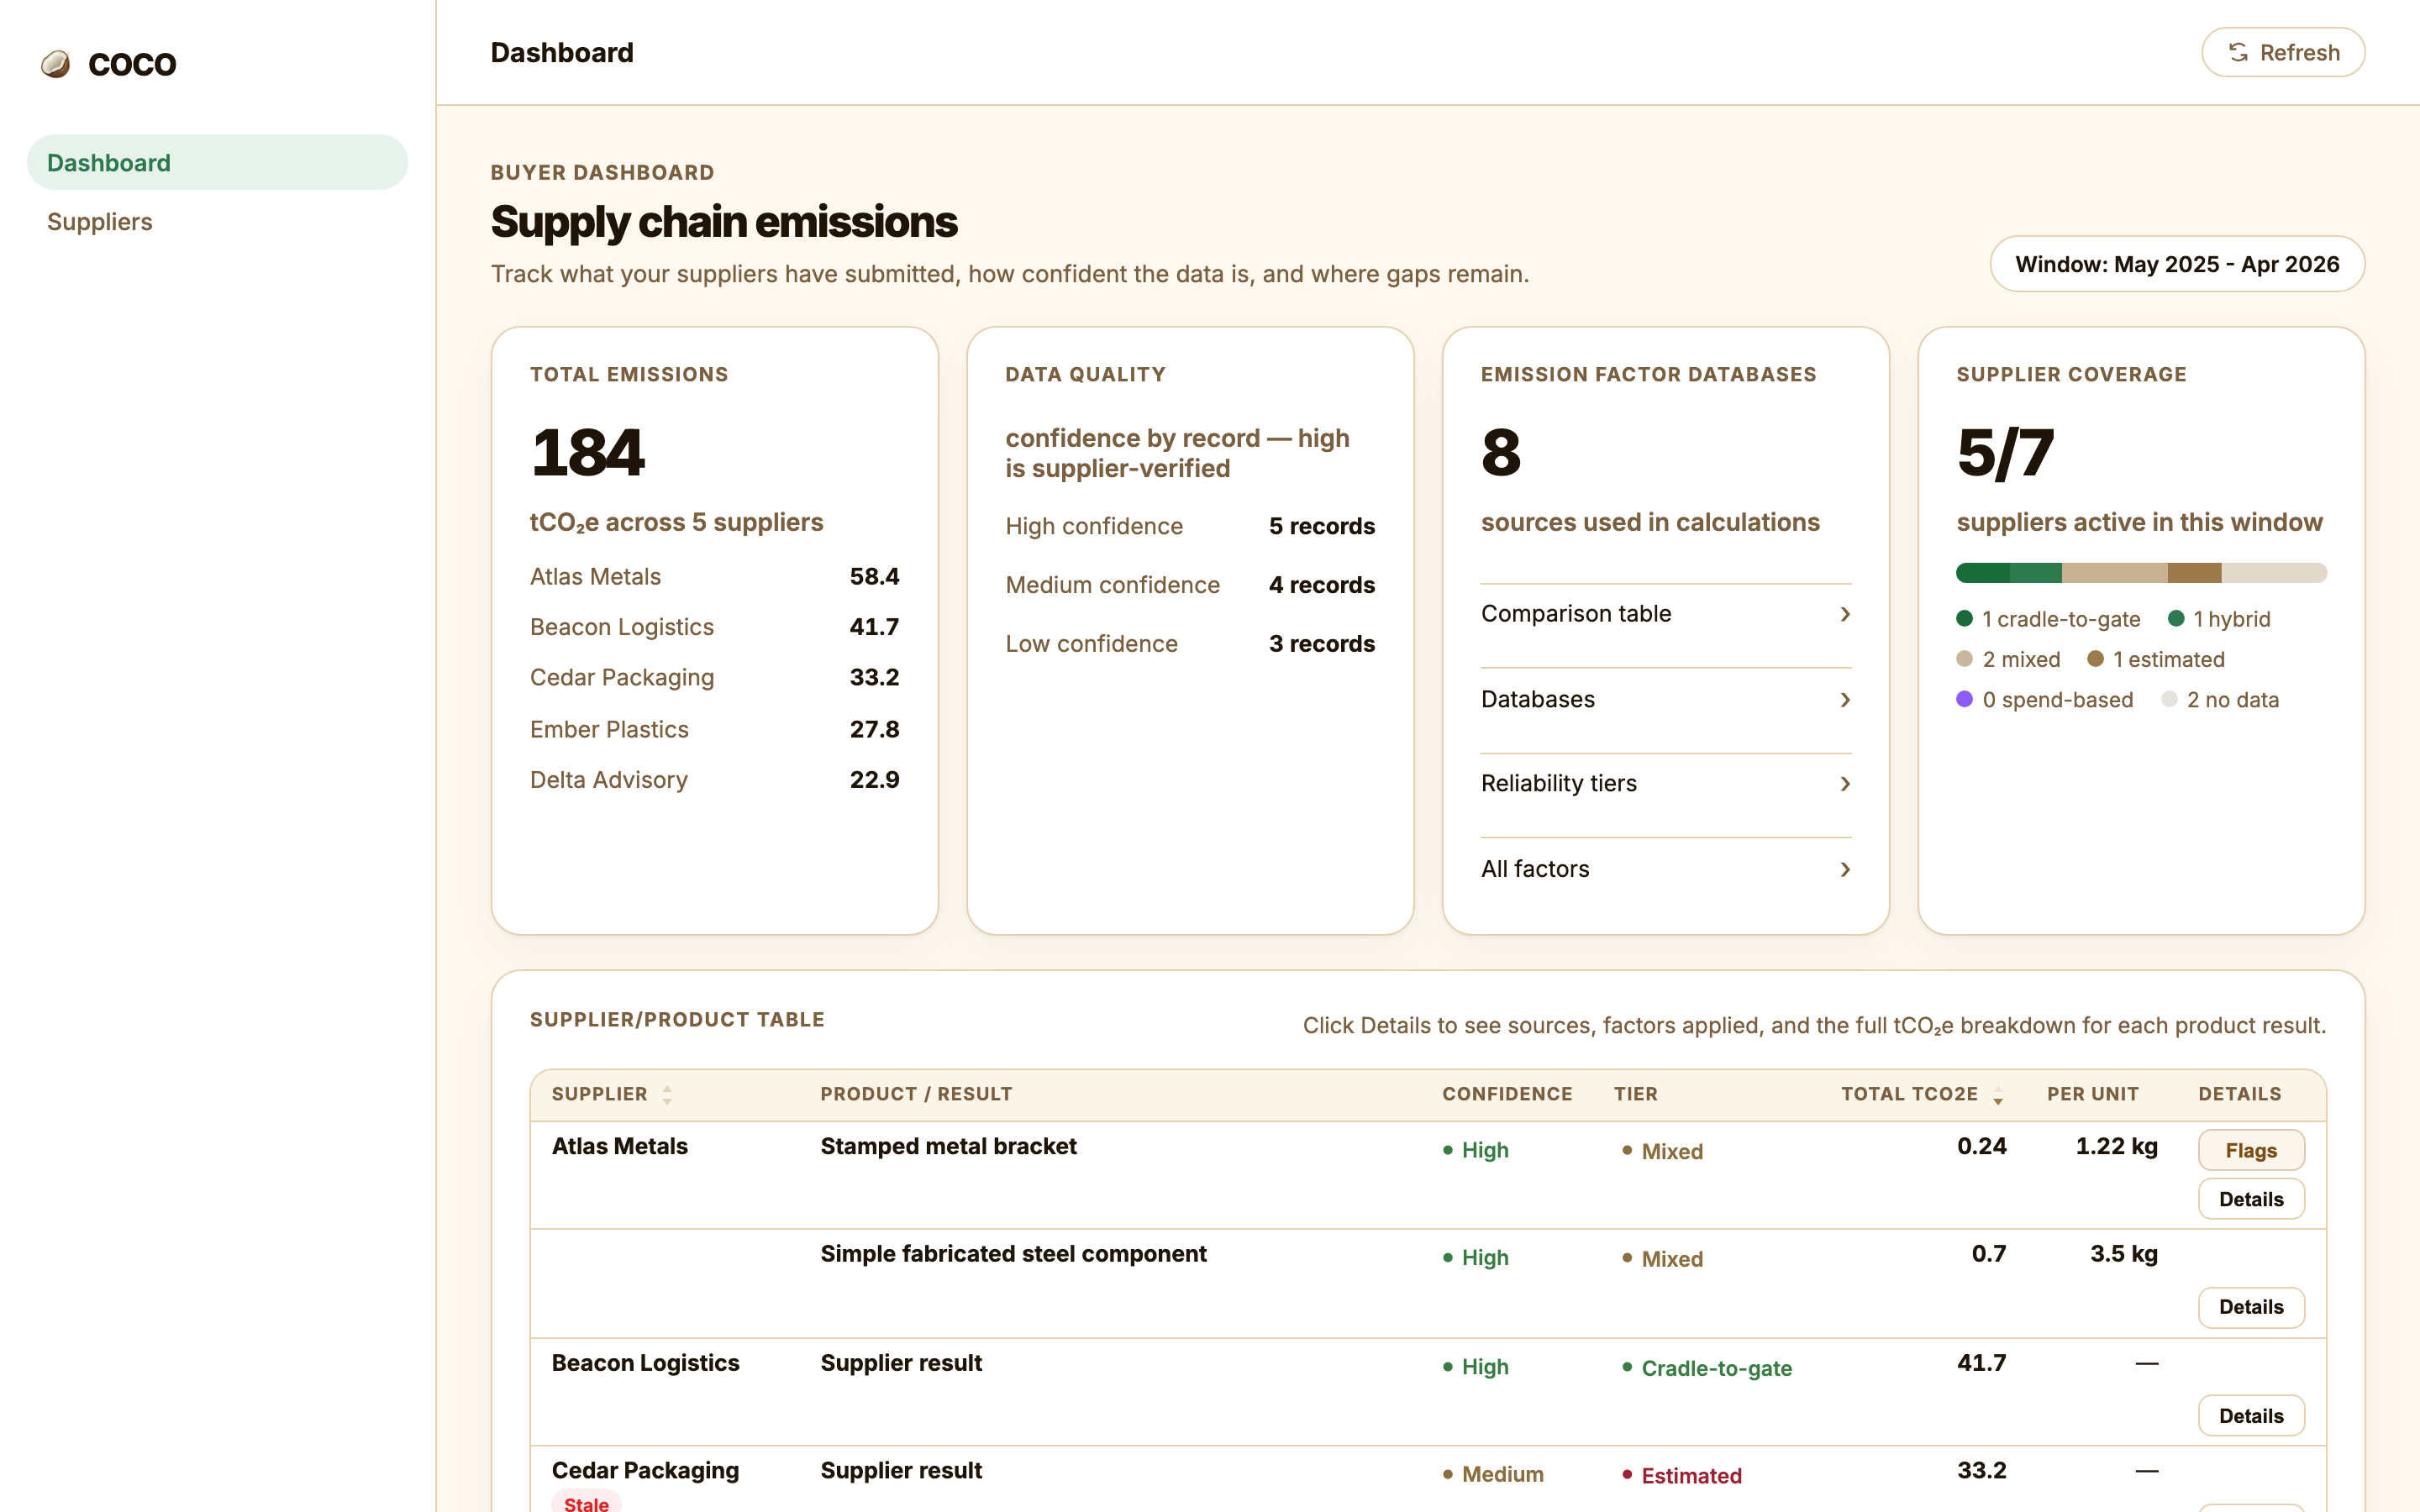Open Details for Beacon Logistics result
Image resolution: width=2420 pixels, height=1512 pixels.
click(2251, 1415)
